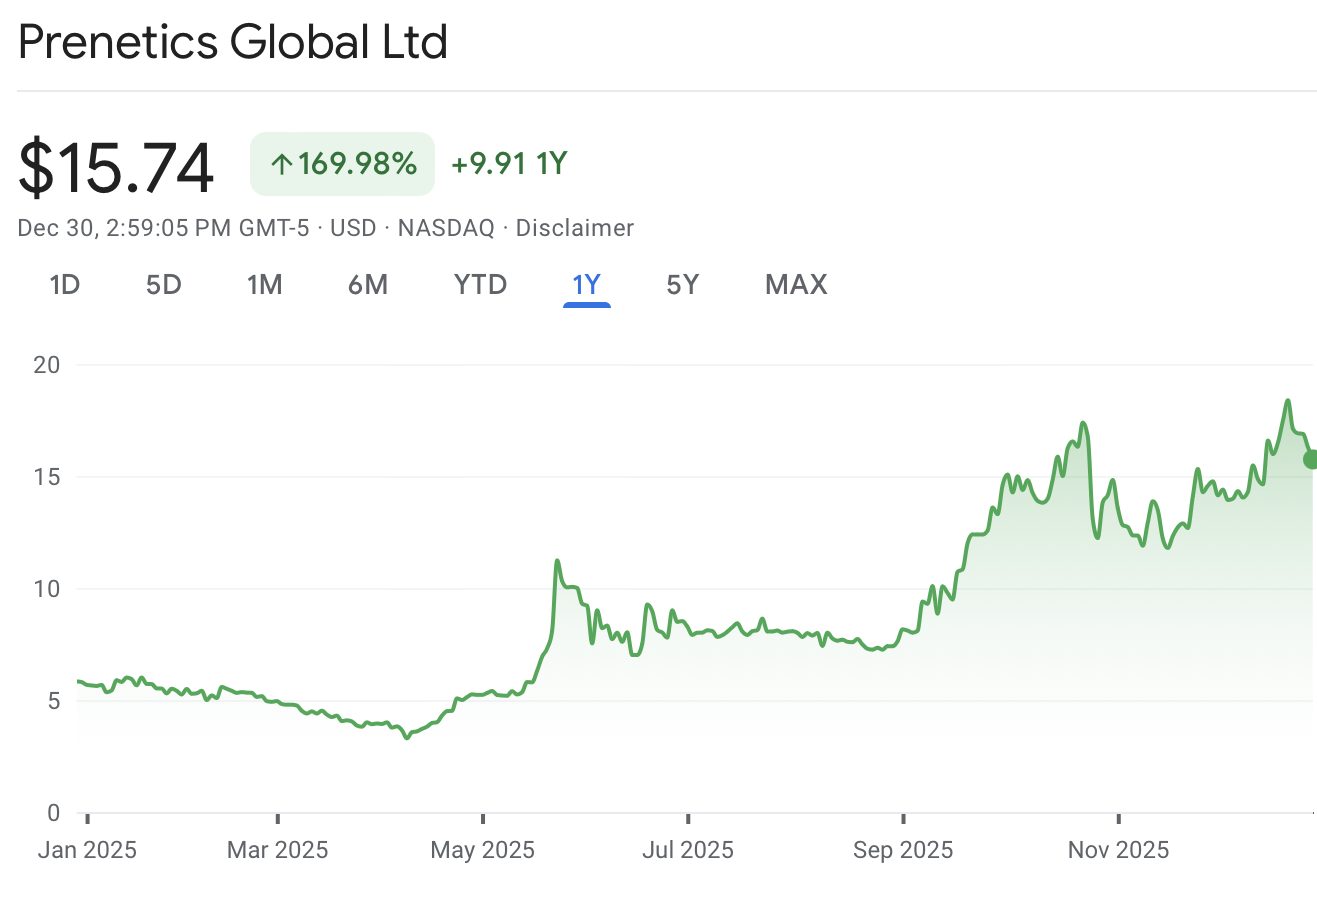
Task: Switch to the 6M chart view
Action: [367, 284]
